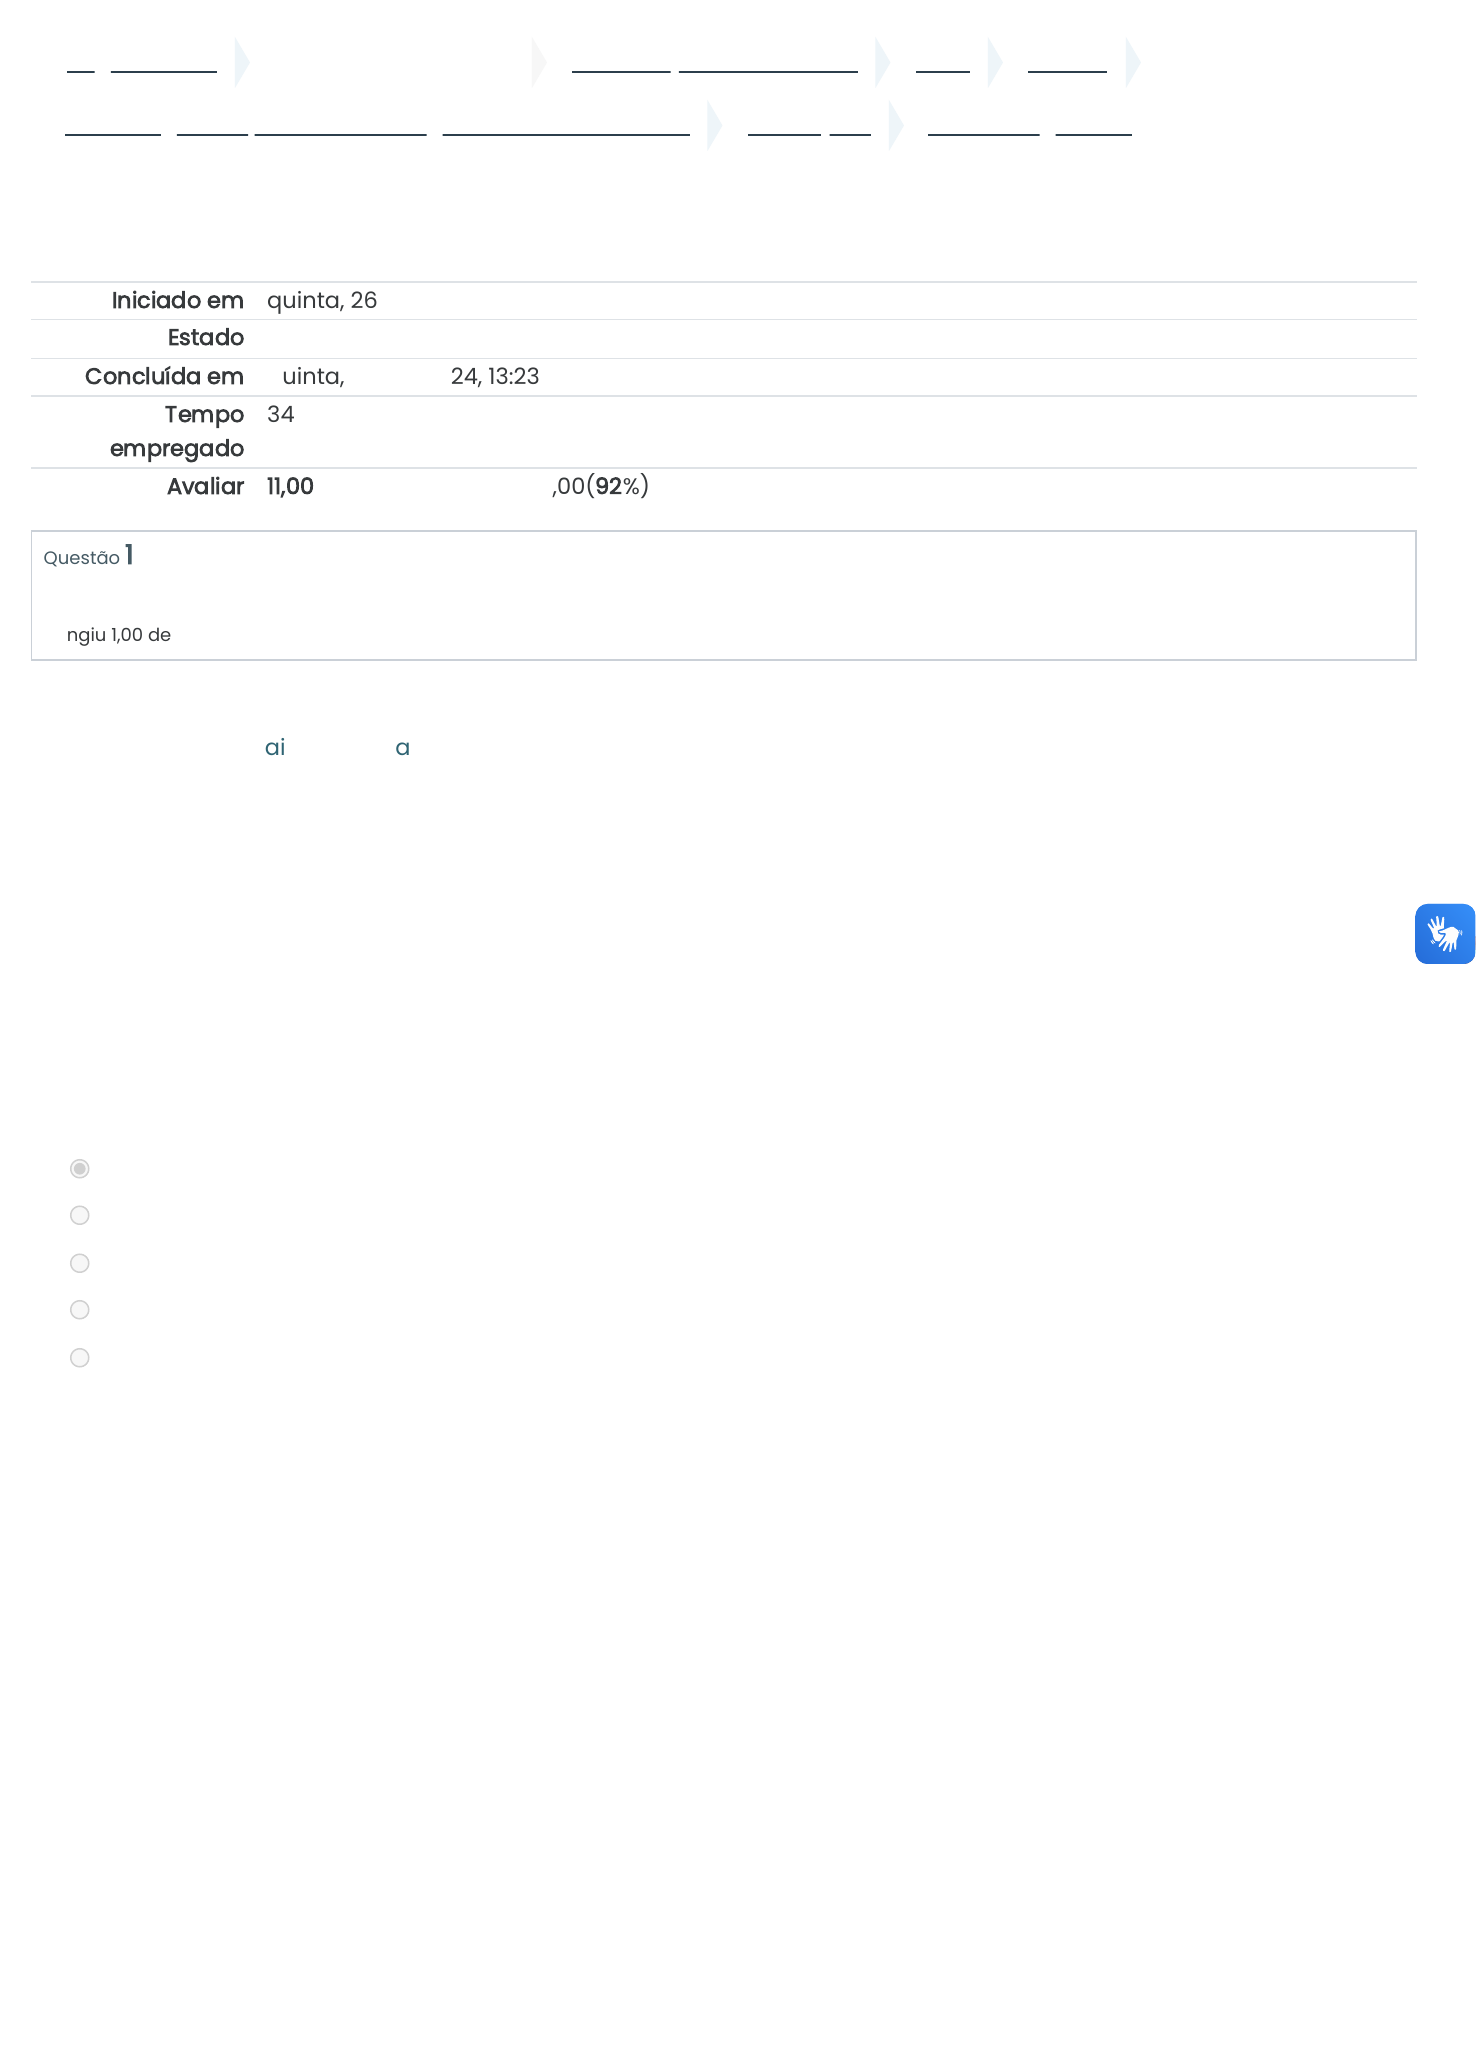Select the already-checked first answer radio button
The width and height of the screenshot is (1476, 2068).
pyautogui.click(x=80, y=1169)
